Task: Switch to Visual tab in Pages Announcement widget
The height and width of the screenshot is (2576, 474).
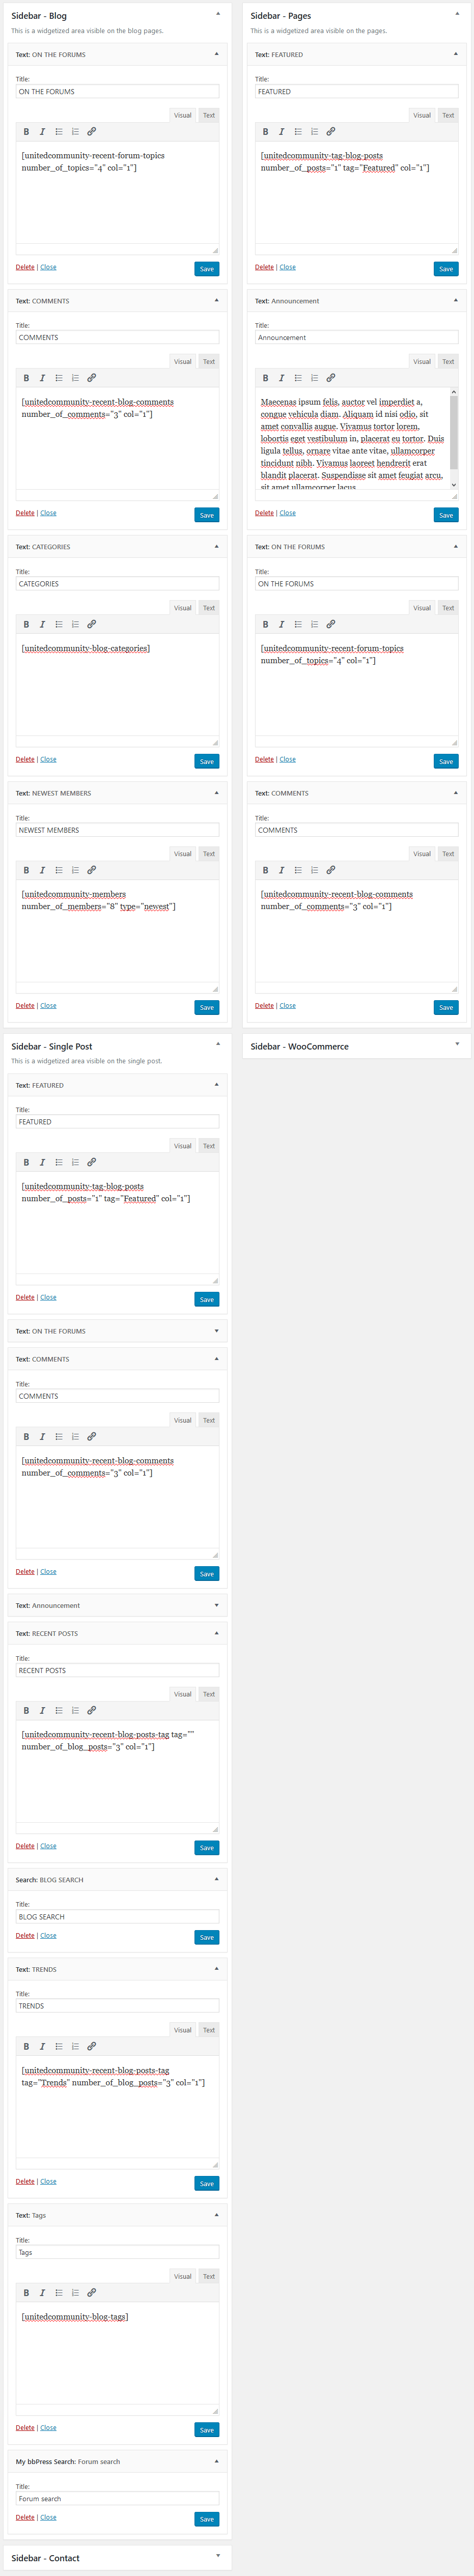Action: pos(422,361)
